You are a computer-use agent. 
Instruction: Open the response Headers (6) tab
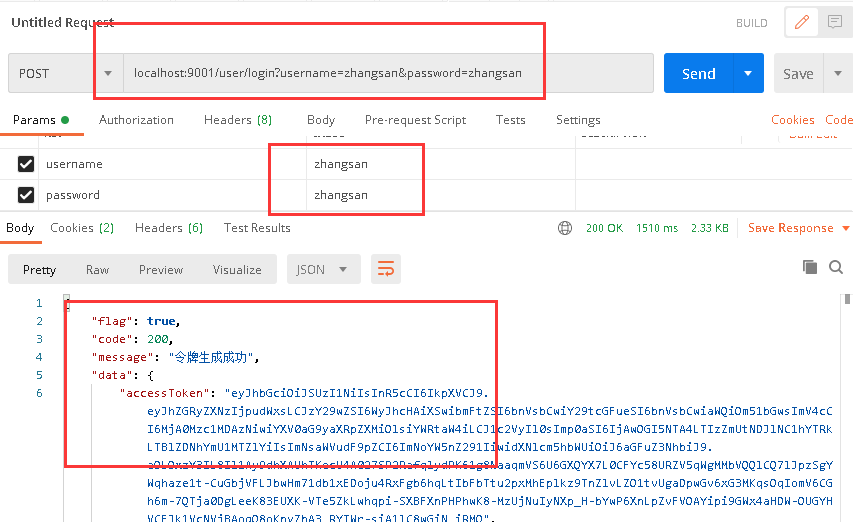pyautogui.click(x=169, y=228)
